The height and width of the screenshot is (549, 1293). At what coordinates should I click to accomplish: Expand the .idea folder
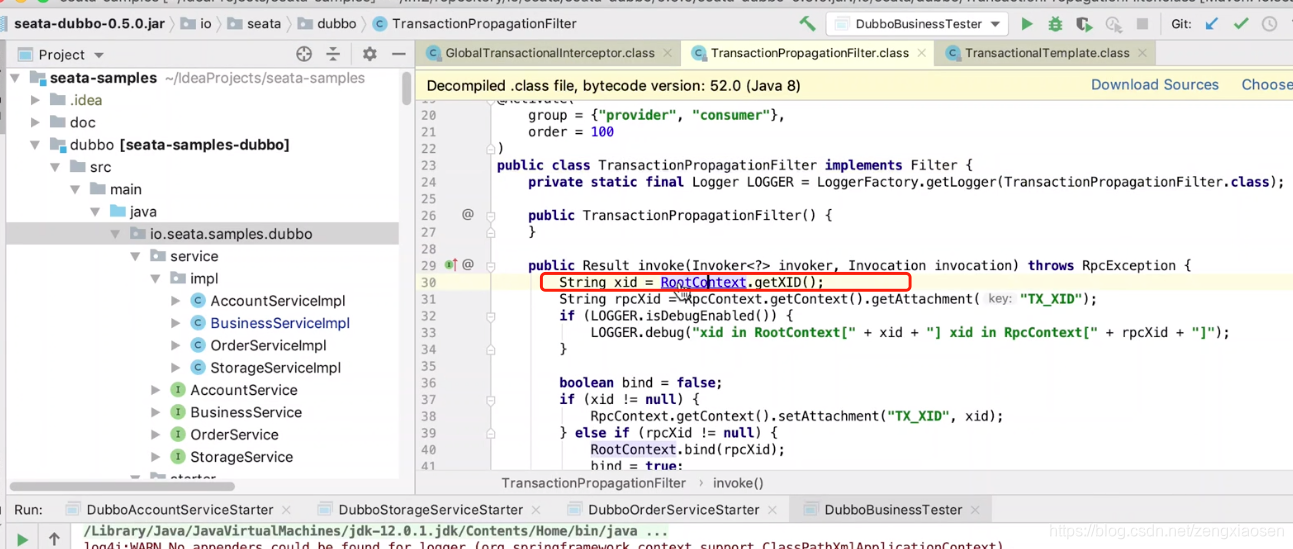pos(35,100)
